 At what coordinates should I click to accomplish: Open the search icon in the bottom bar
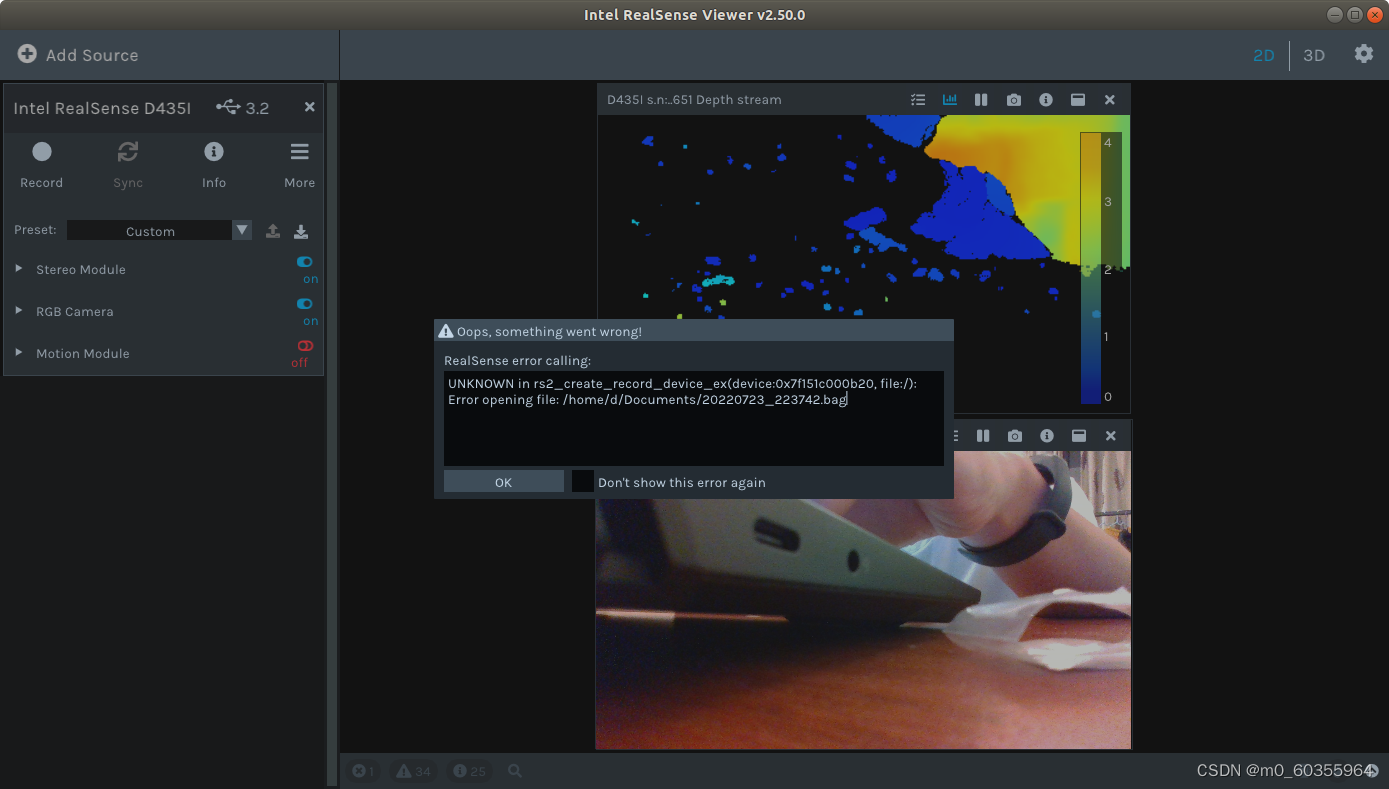tap(514, 770)
